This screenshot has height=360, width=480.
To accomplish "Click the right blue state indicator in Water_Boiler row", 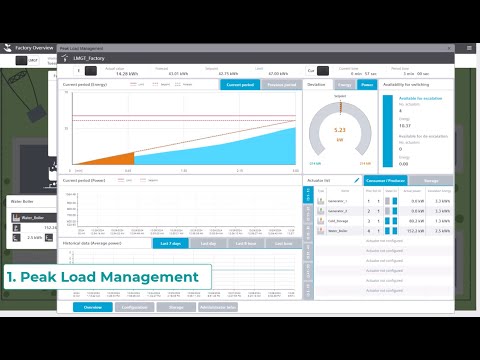I will click(395, 231).
